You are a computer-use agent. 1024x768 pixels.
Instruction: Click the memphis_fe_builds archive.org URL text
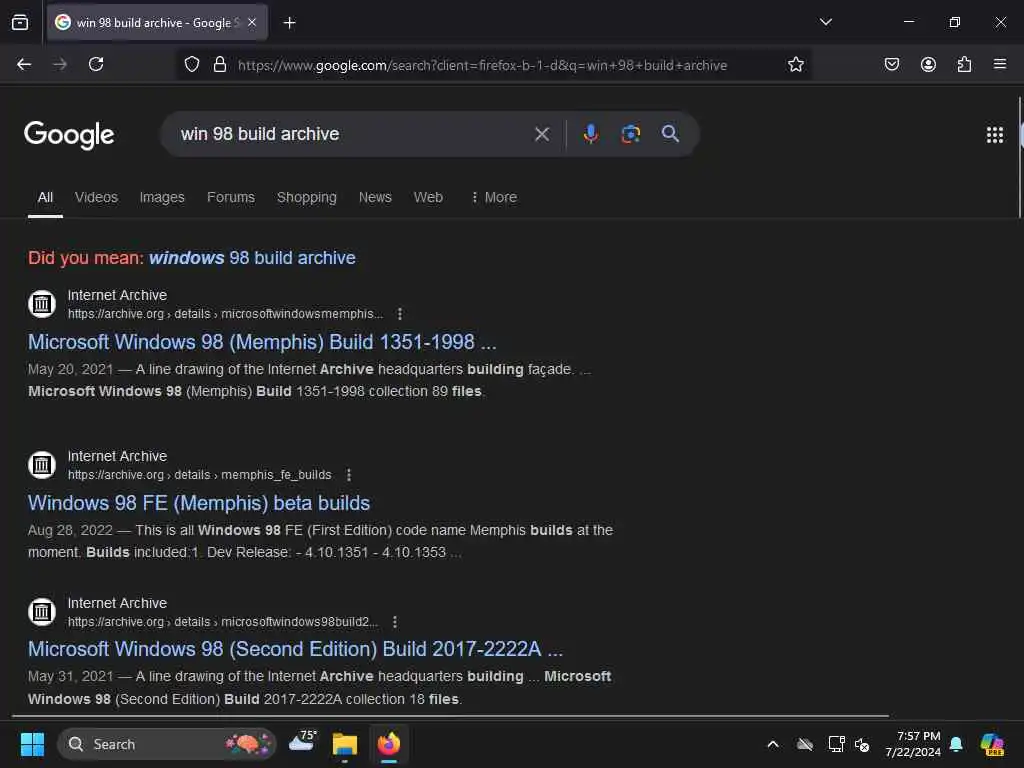199,475
